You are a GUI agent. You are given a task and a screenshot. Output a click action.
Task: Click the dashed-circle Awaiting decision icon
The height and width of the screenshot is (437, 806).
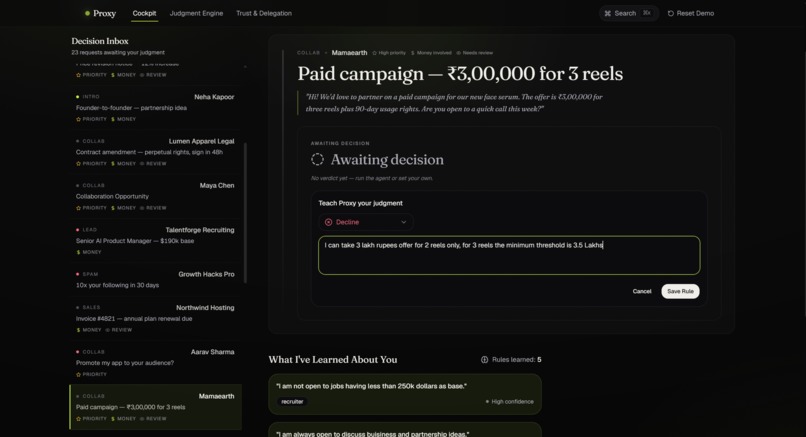pos(318,159)
